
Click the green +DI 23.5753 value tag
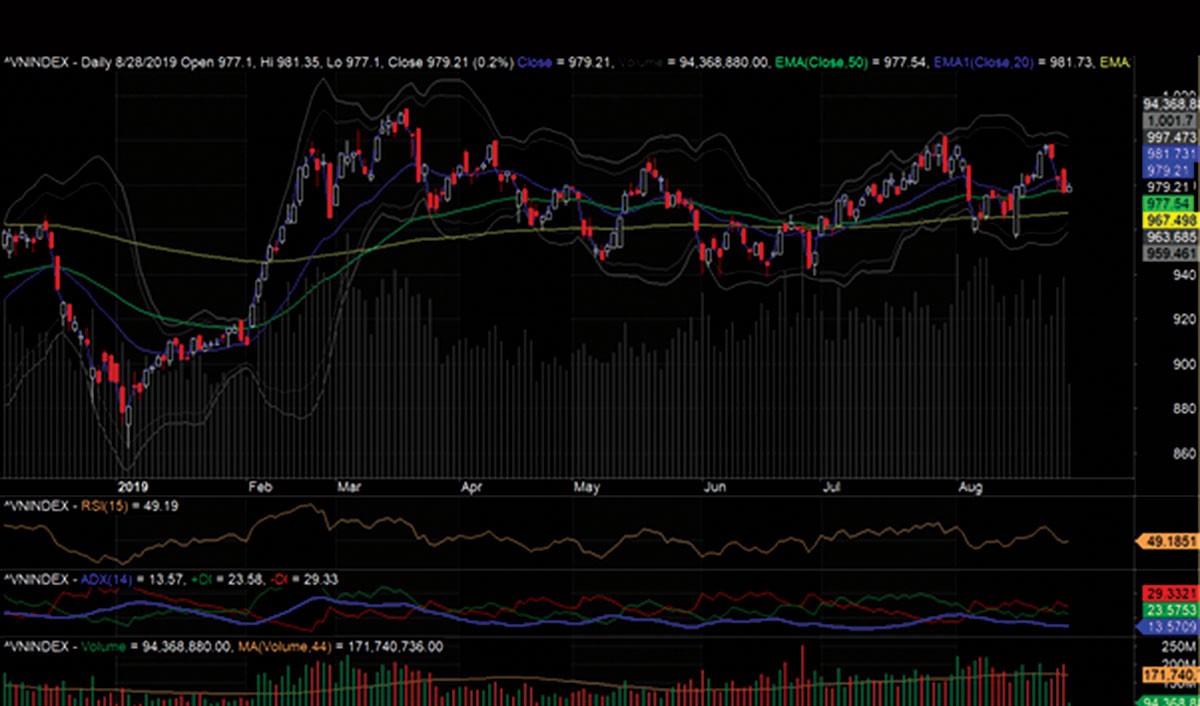click(x=1170, y=610)
